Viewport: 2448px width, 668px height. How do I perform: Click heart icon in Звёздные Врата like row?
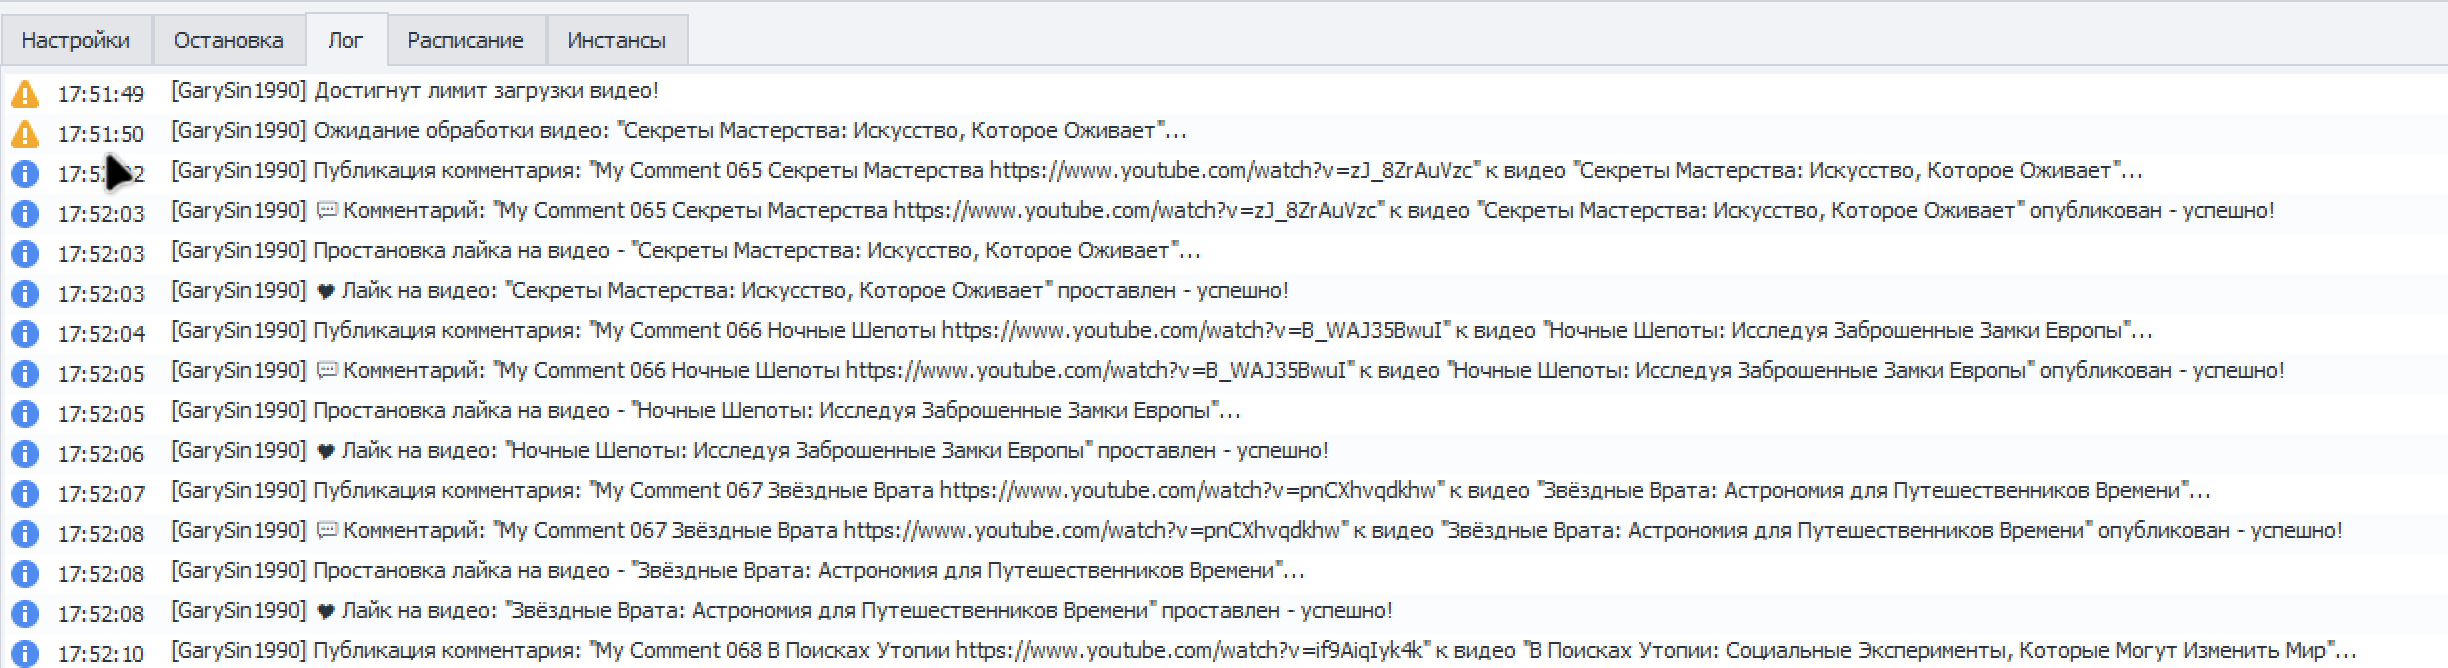coord(325,612)
